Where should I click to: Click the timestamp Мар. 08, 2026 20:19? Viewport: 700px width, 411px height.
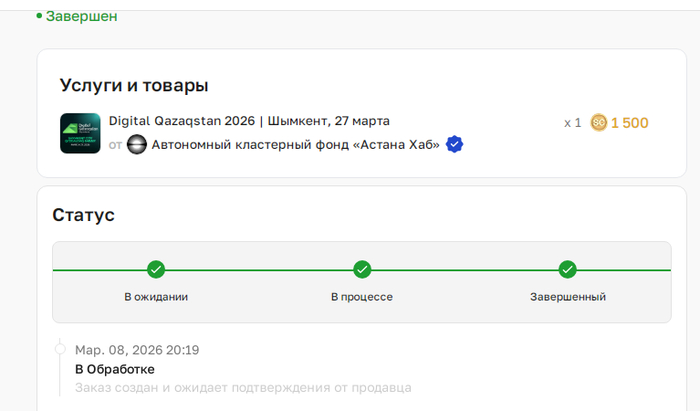click(137, 350)
